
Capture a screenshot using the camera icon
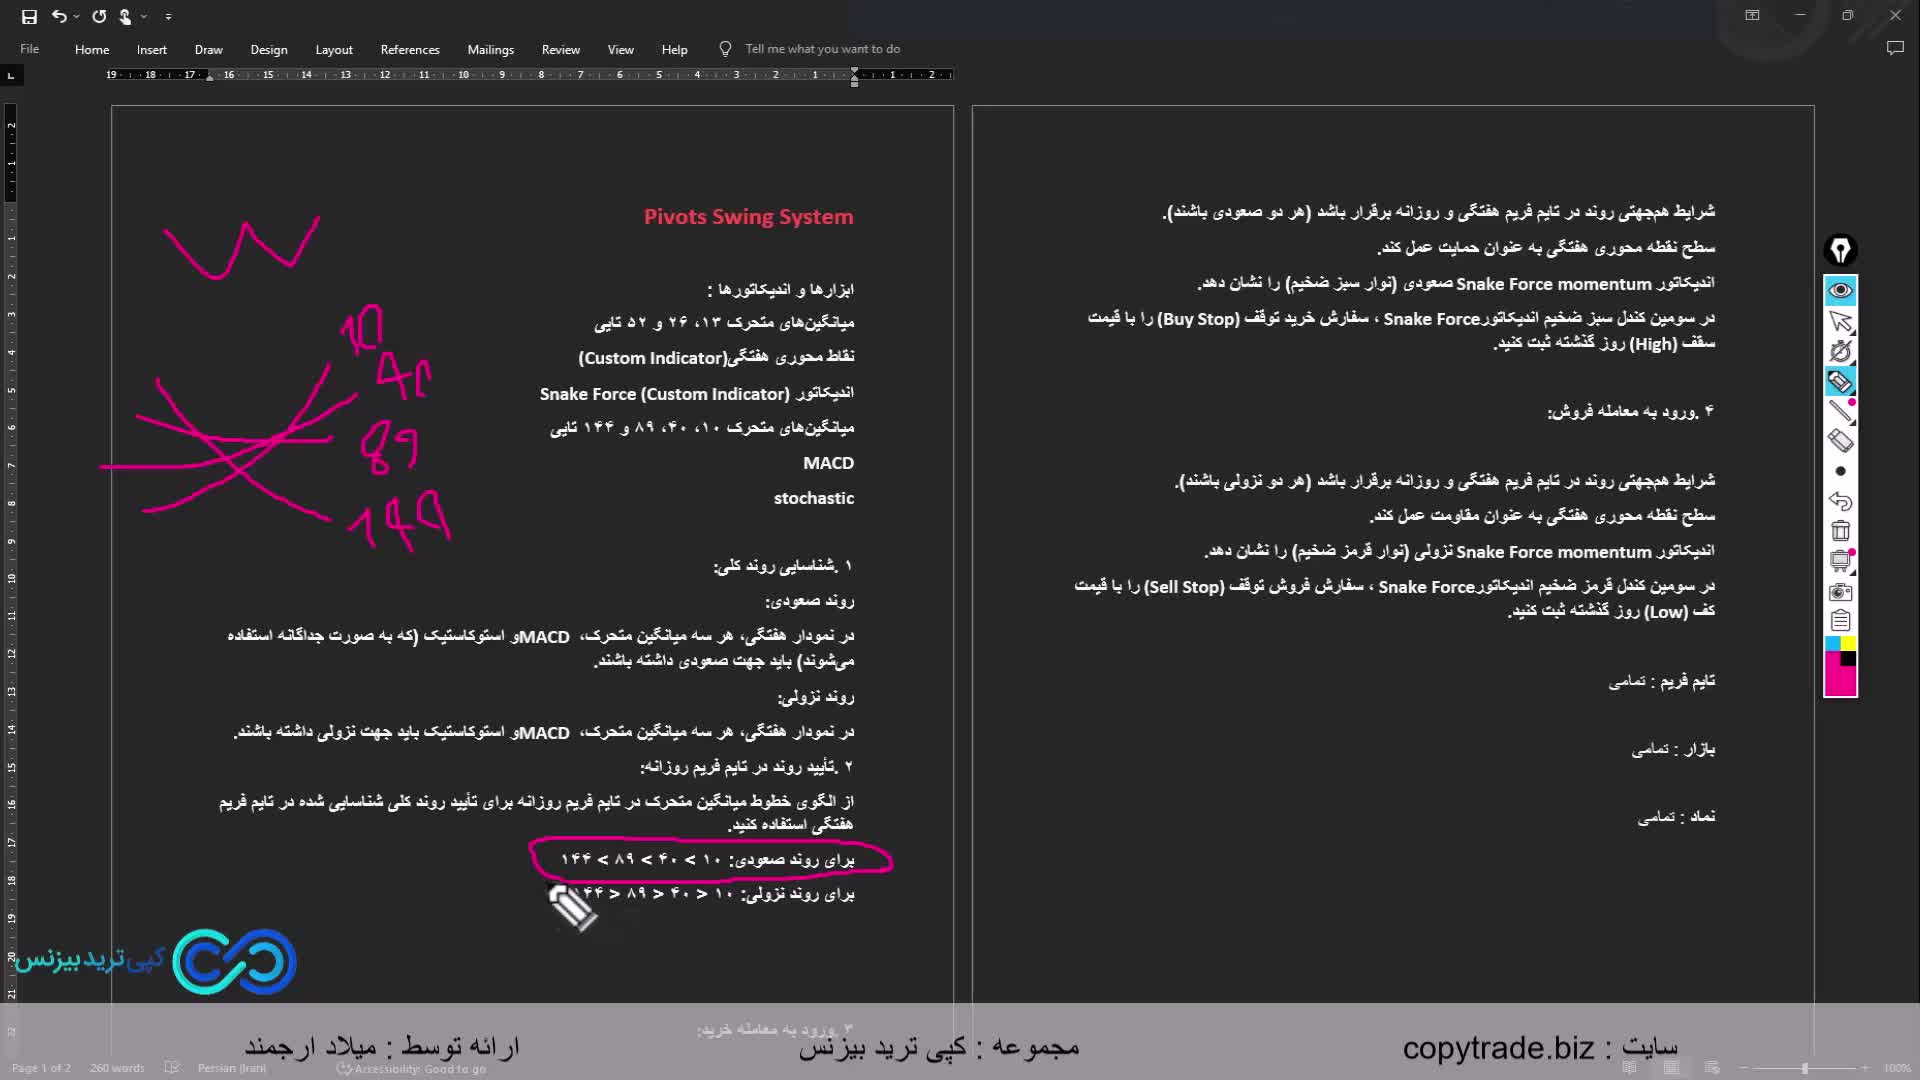[x=1841, y=592]
